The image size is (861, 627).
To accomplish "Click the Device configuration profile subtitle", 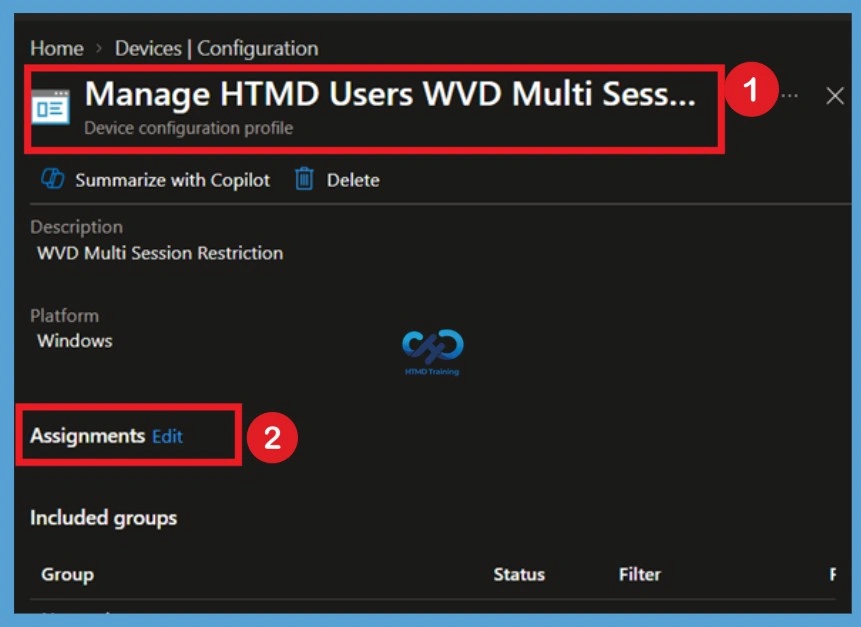I will (188, 128).
